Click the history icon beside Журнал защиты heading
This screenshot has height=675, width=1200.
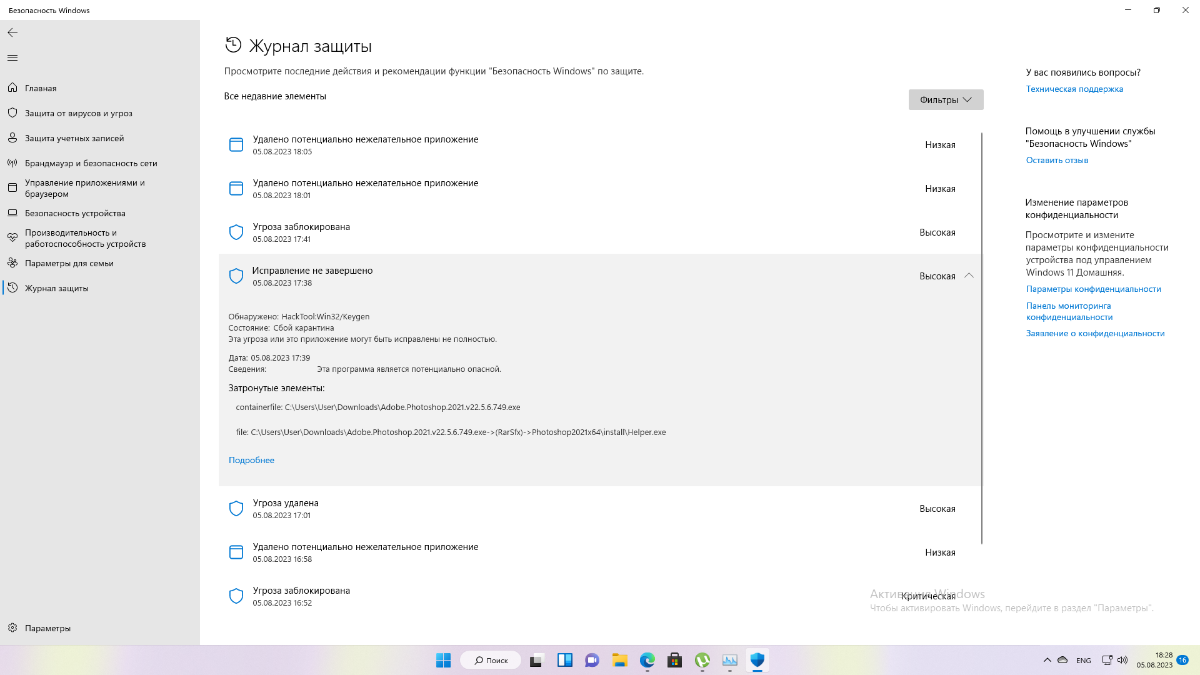233,45
